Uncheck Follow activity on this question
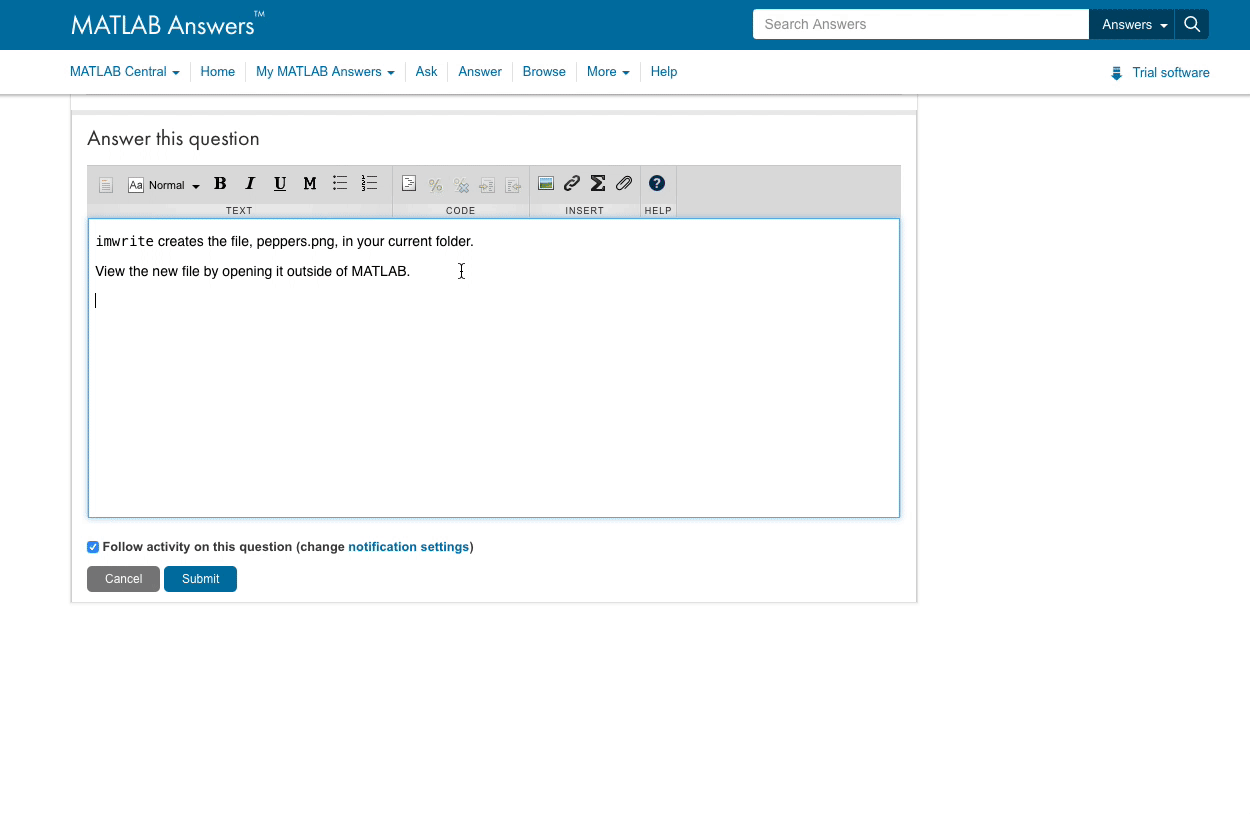The height and width of the screenshot is (814, 1250). pos(93,547)
